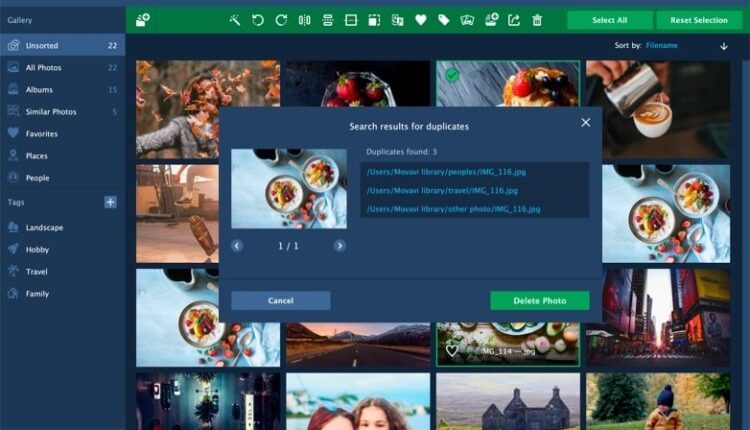Image resolution: width=750 pixels, height=430 pixels.
Task: Open the tag tool in toolbar
Action: pos(444,20)
